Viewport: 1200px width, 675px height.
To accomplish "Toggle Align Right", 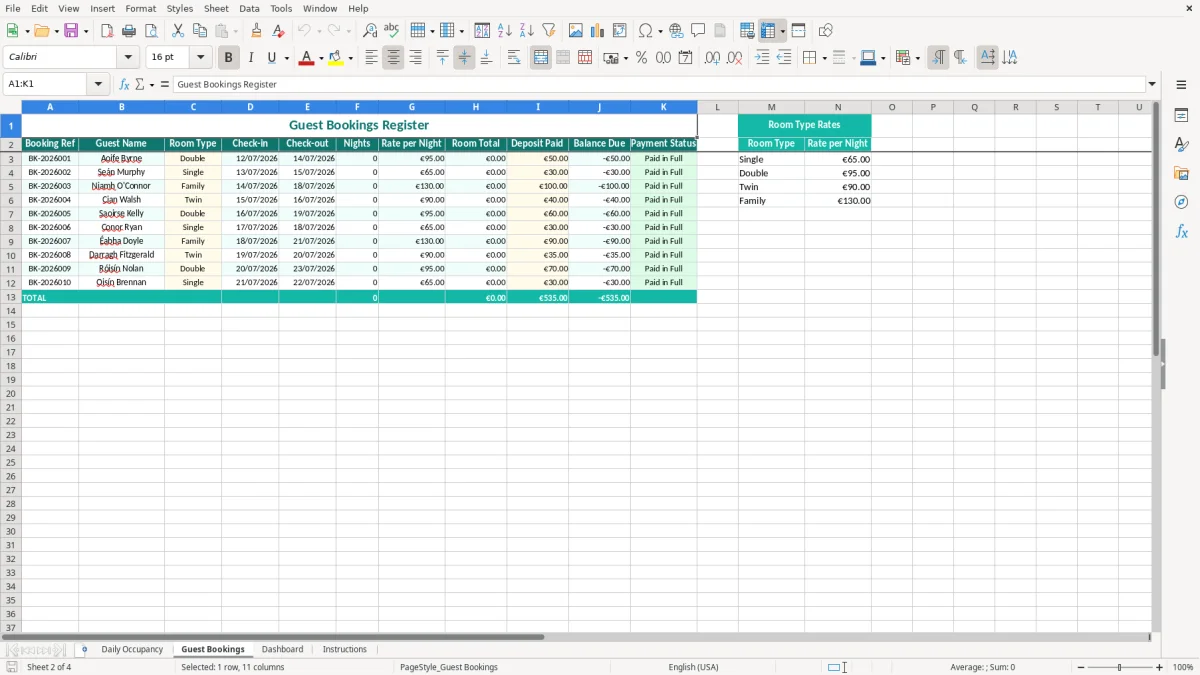I will 415,58.
